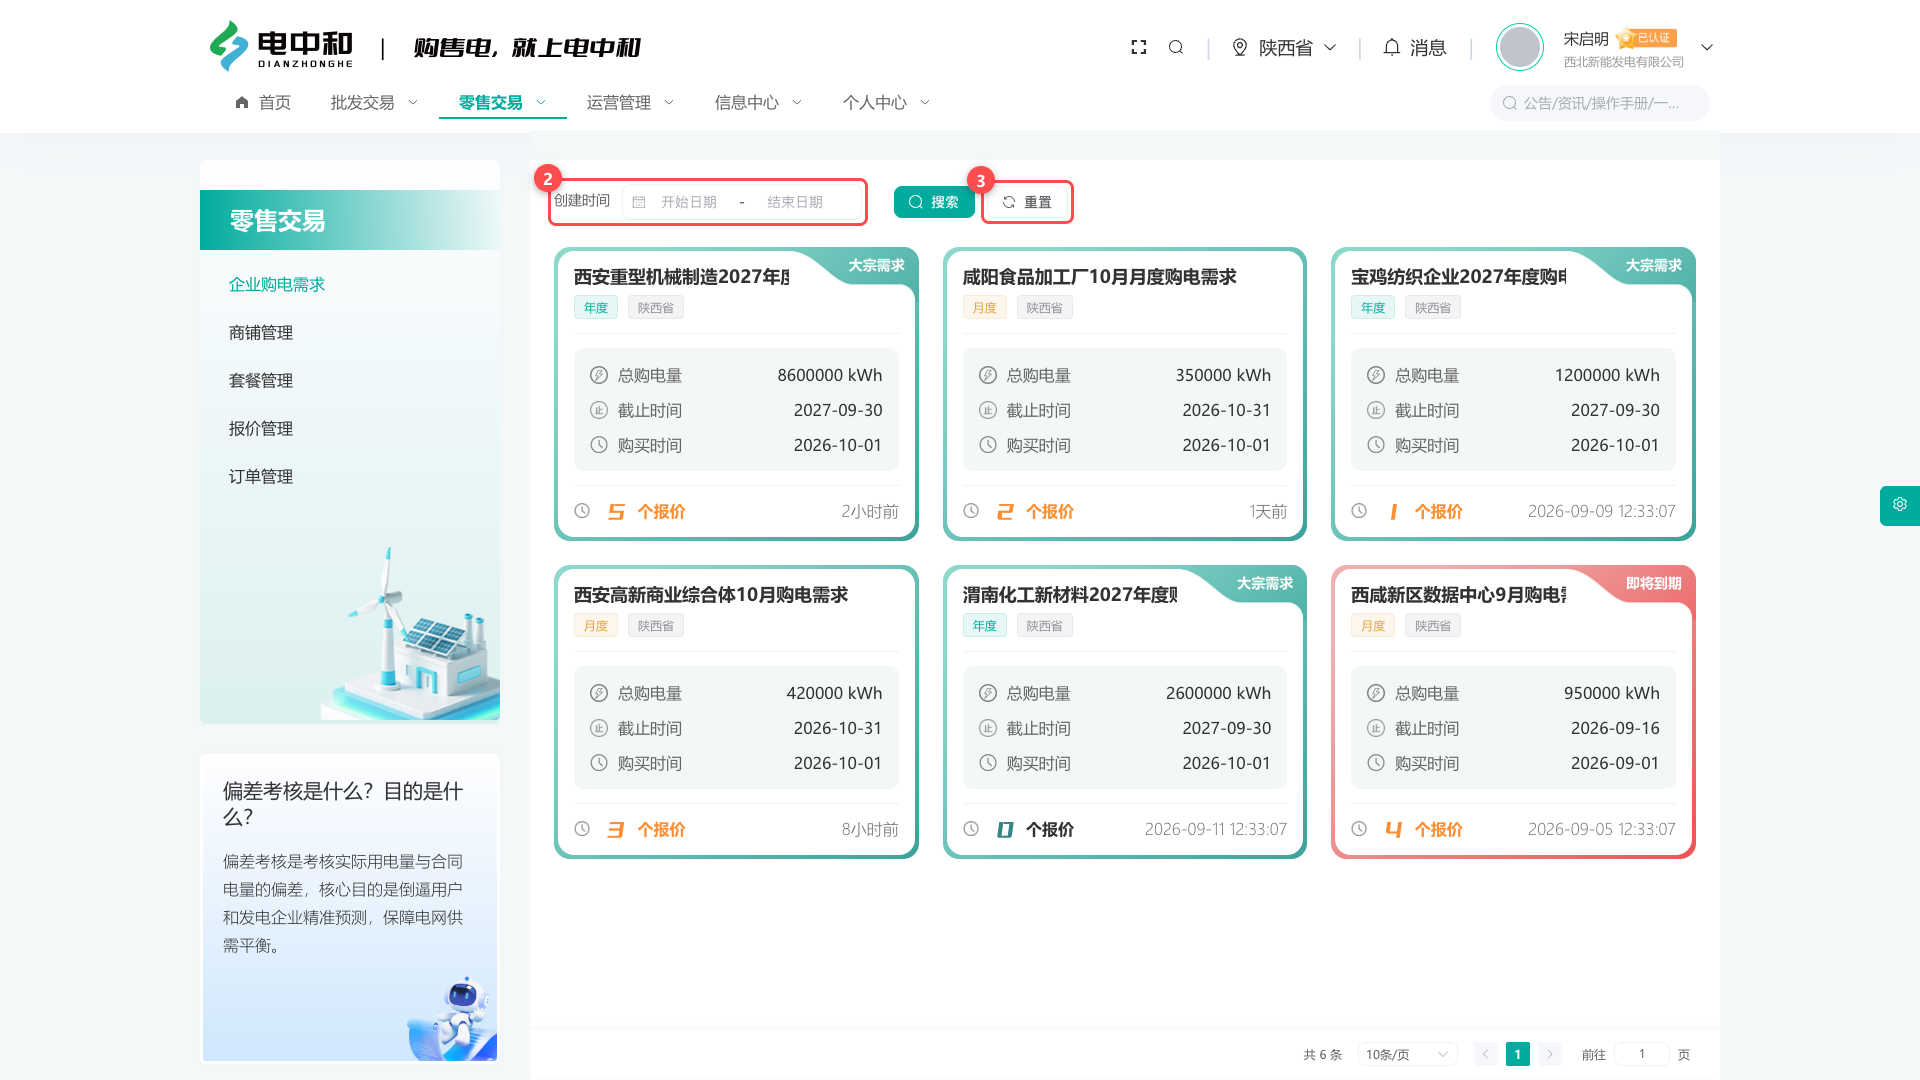1920x1080 pixels.
Task: Click the 总购电量 icon in 咸阳食品加工厂 card
Action: pos(988,375)
